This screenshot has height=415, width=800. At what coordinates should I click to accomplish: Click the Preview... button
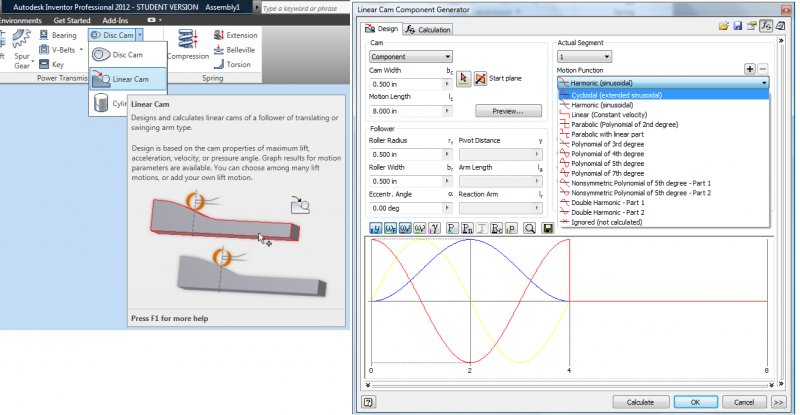point(508,111)
